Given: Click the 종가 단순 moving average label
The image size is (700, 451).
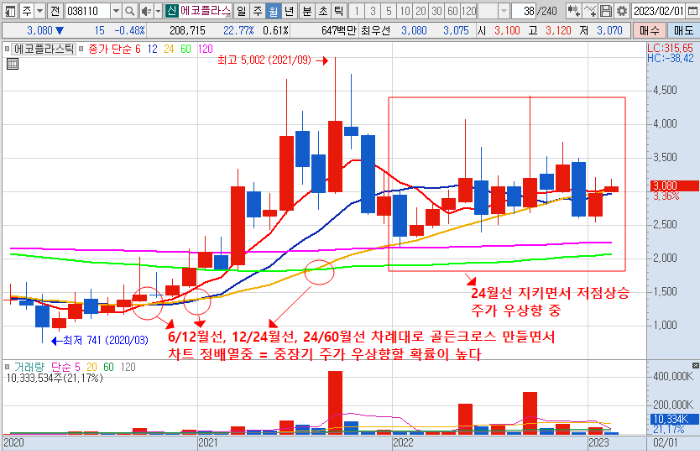Looking at the screenshot, I should [110, 49].
